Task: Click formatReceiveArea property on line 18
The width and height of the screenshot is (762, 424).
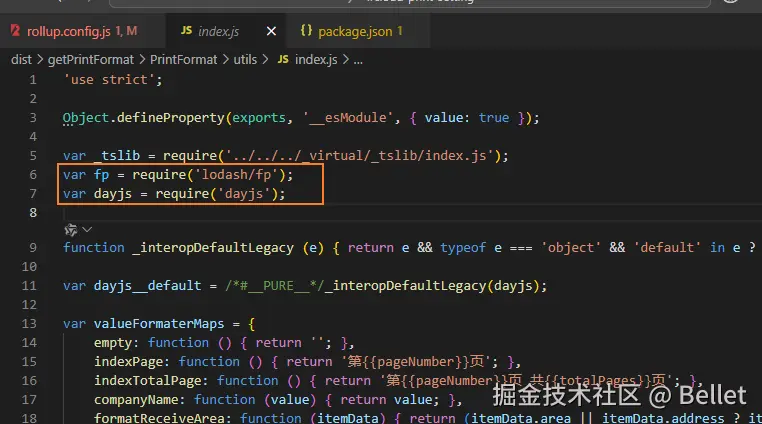Action: [159, 418]
